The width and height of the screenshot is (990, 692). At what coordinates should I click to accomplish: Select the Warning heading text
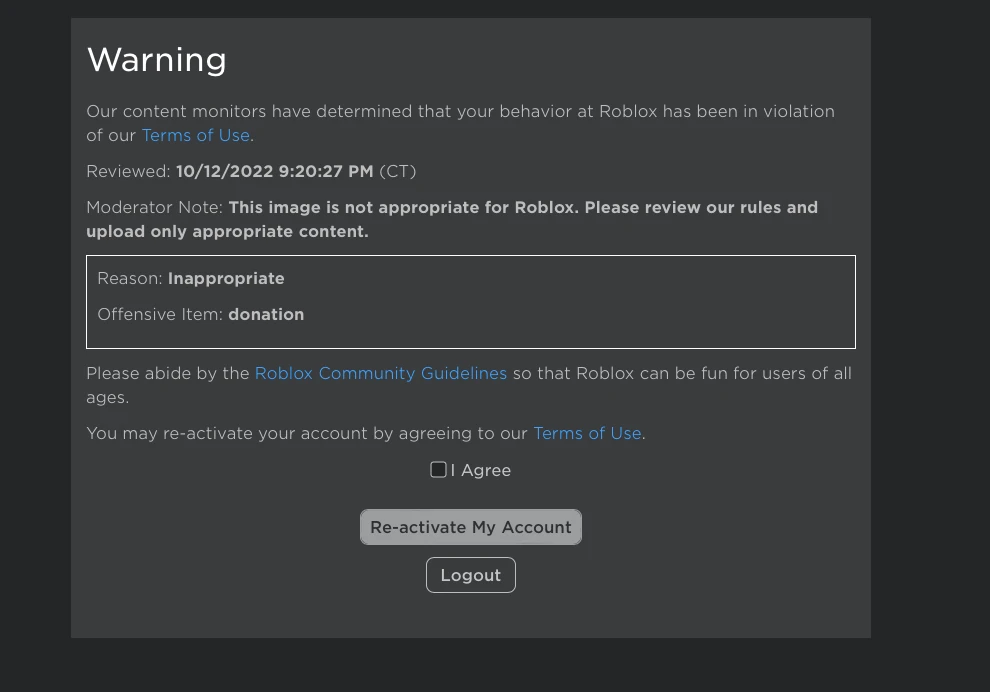156,59
